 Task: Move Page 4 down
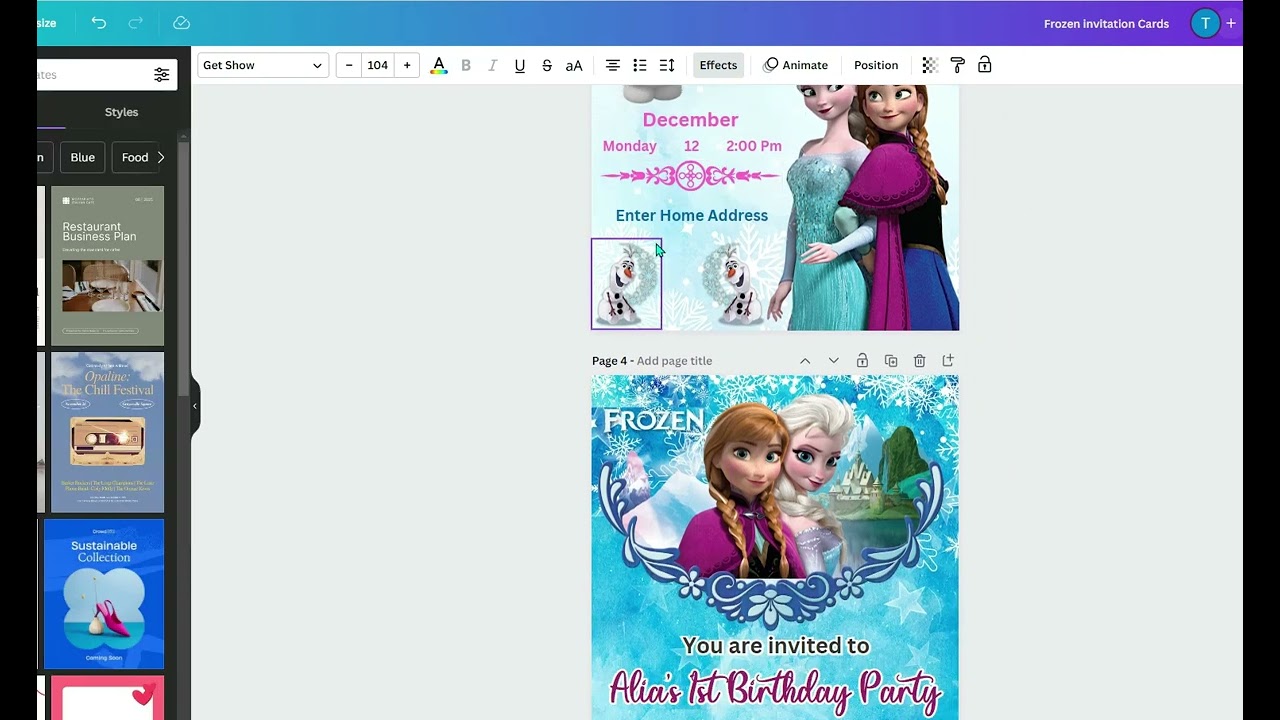(833, 361)
